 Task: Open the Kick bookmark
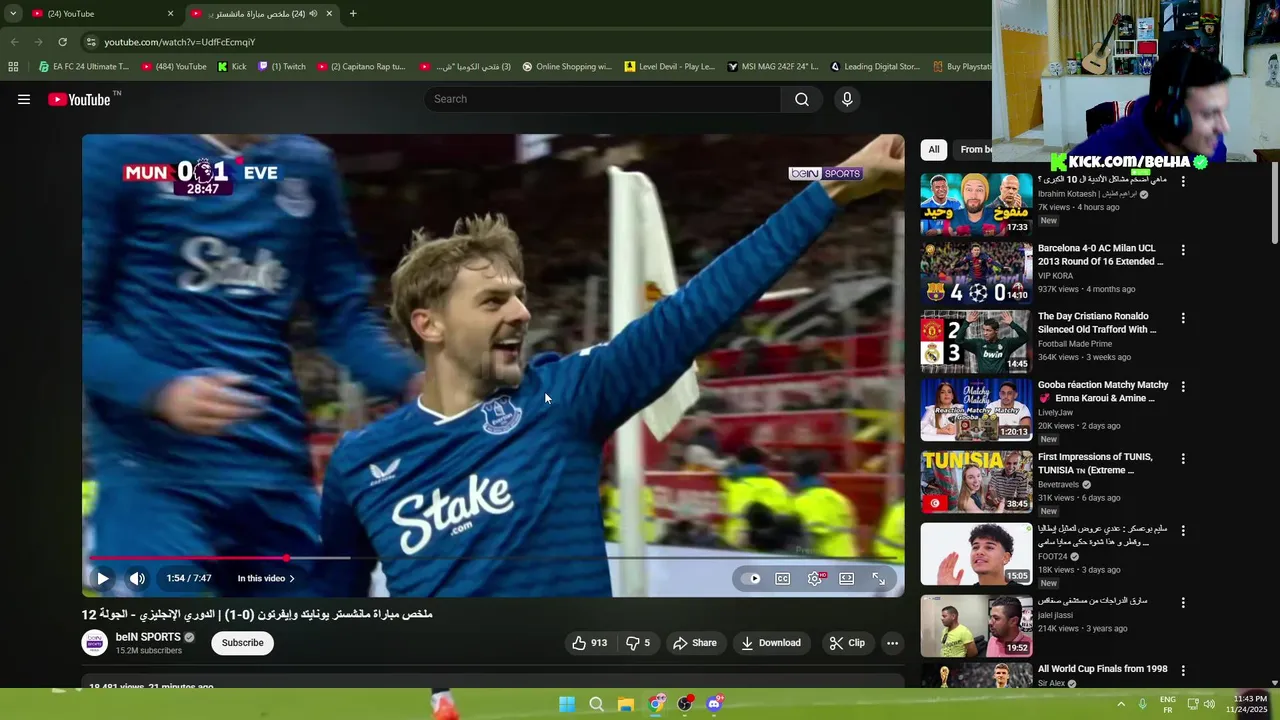click(232, 67)
